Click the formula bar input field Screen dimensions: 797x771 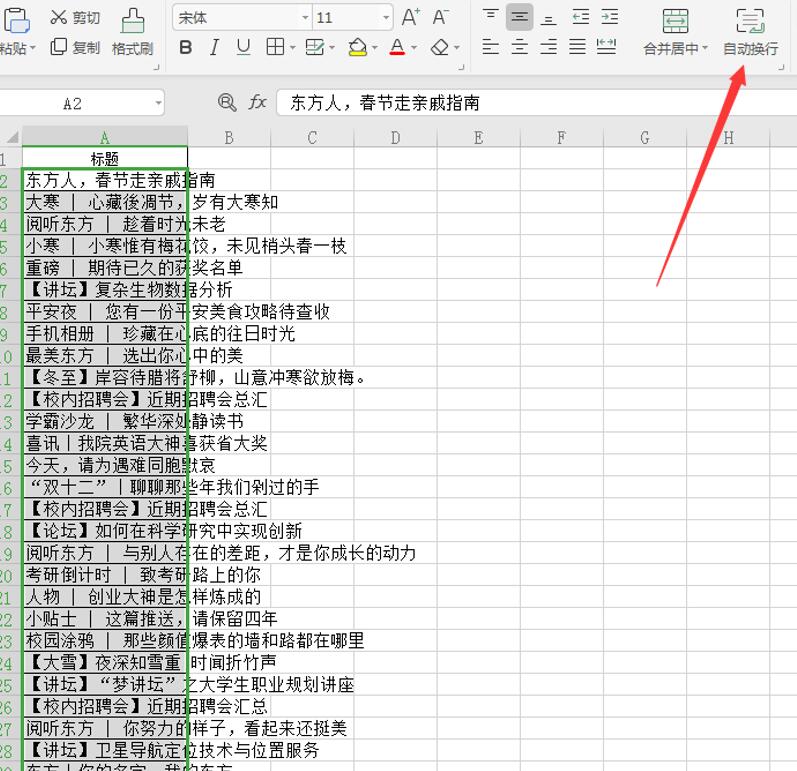530,102
